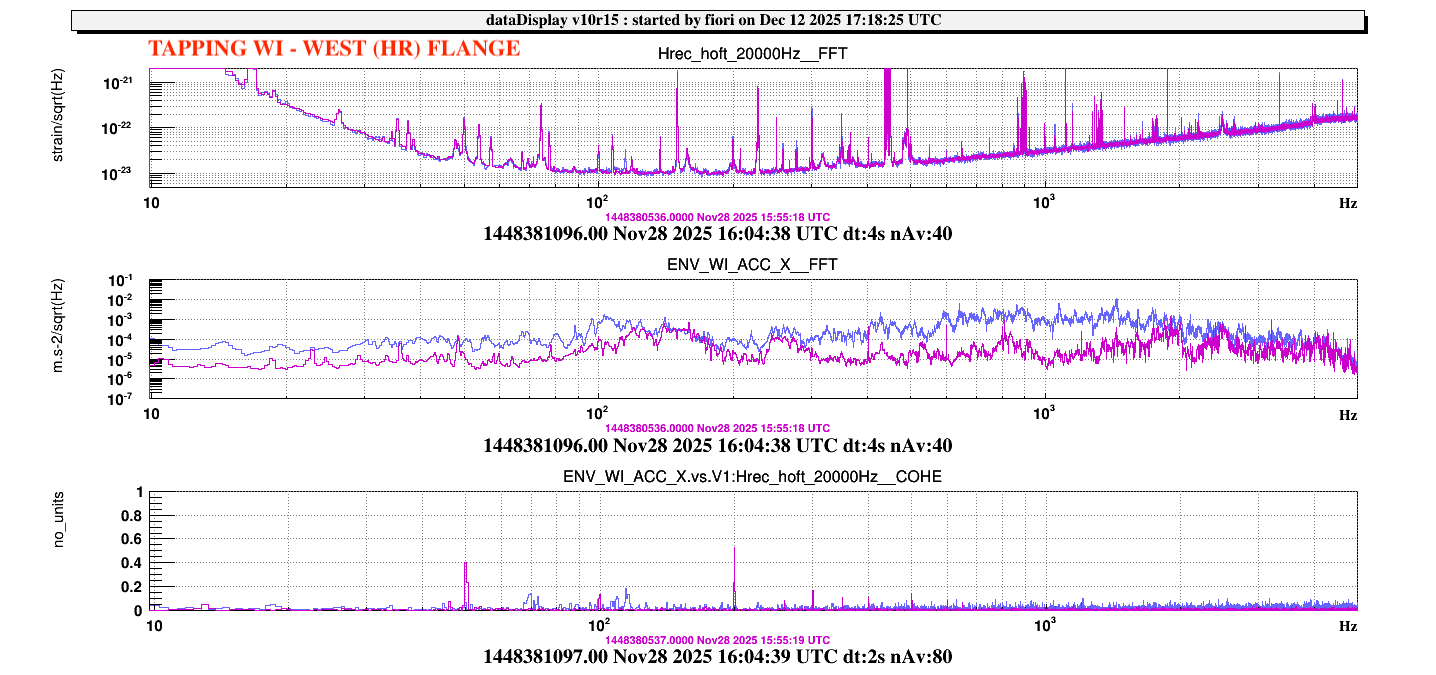Click the tallest coherence peak near 200 Hz
Screen dimensions: 1436x675
(x=735, y=549)
